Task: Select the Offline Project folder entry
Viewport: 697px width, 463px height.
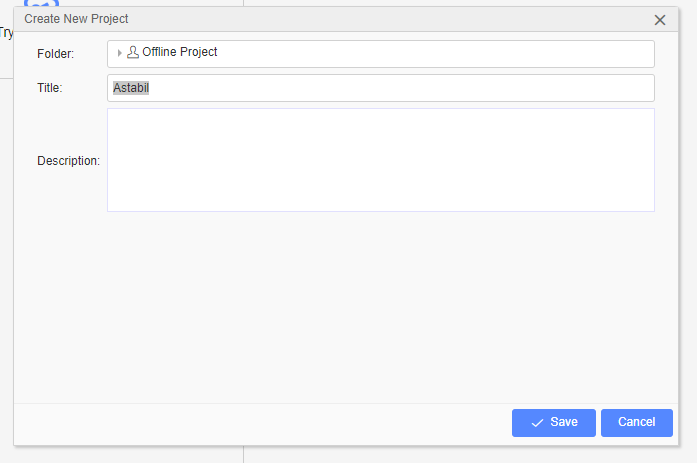Action: [x=180, y=52]
